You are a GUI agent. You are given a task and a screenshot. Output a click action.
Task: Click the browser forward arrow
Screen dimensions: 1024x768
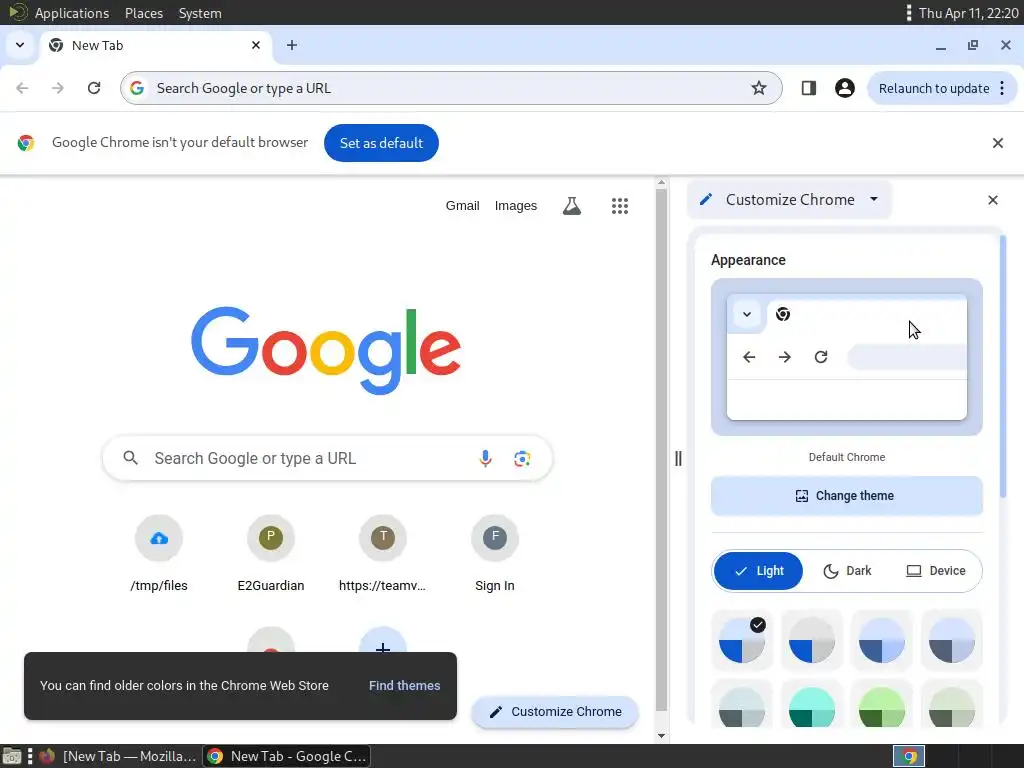(x=58, y=88)
